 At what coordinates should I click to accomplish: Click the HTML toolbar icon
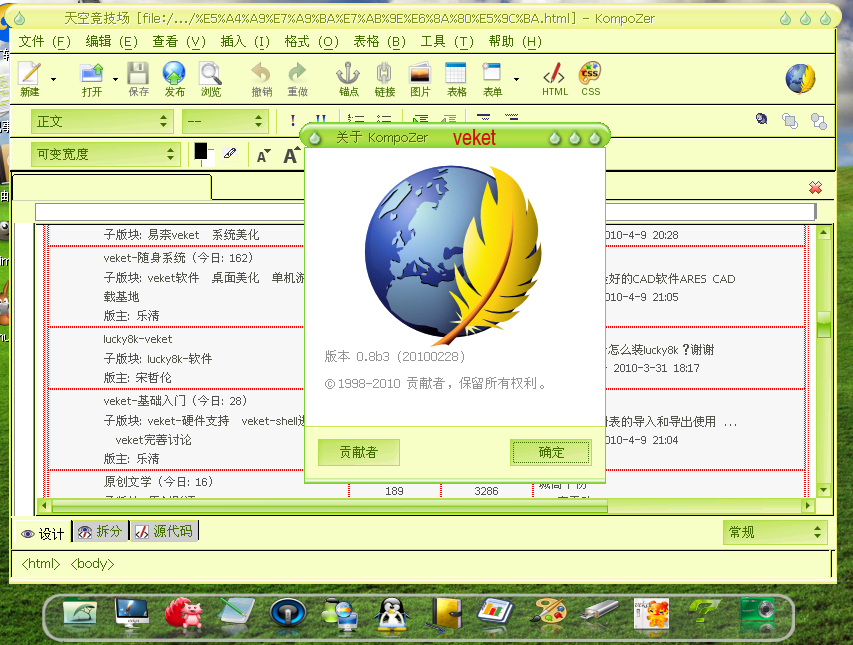point(554,73)
